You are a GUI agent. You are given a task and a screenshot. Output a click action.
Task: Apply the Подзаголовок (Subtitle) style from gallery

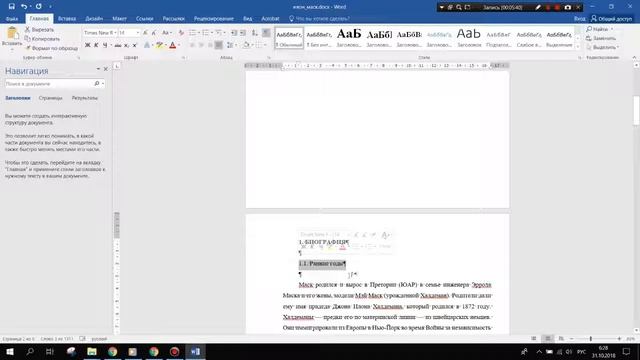[x=499, y=38]
